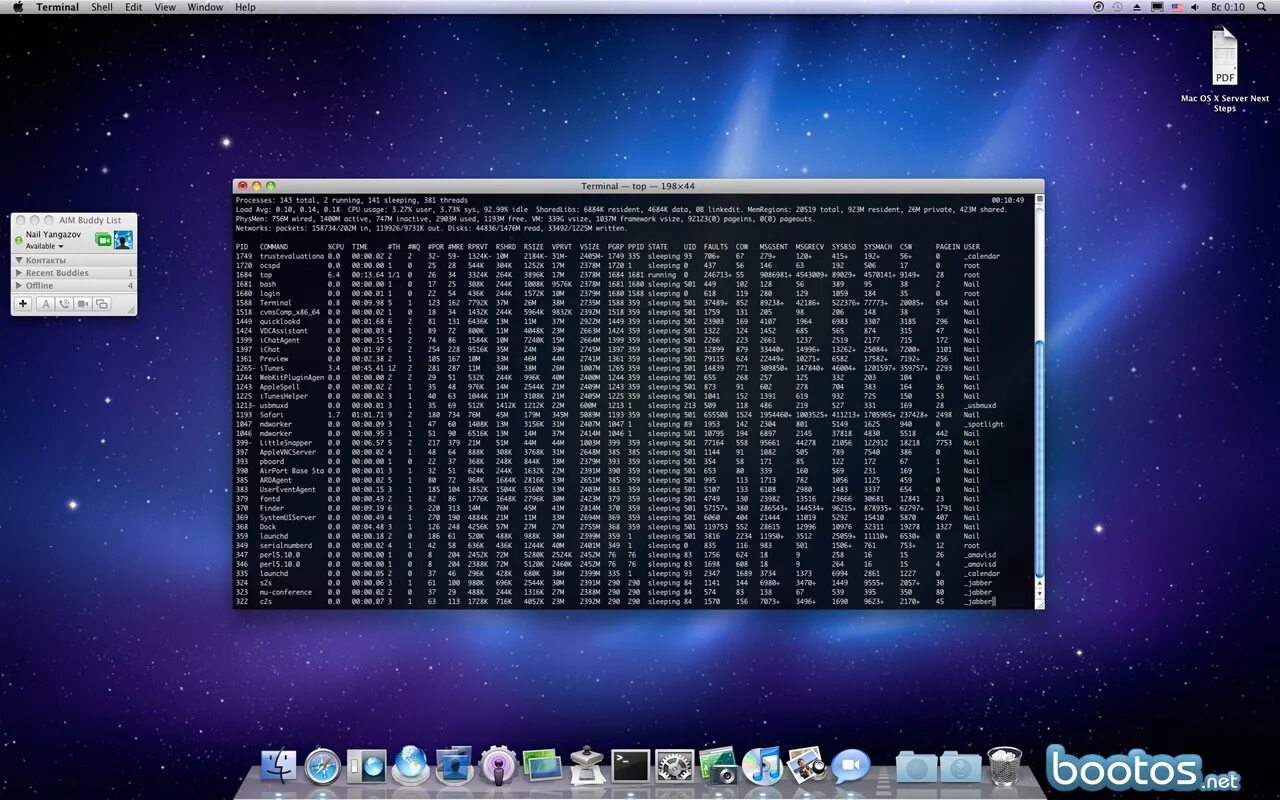Click the buddy picture in AIM Buddy List
Viewport: 1280px width, 800px height.
[124, 239]
